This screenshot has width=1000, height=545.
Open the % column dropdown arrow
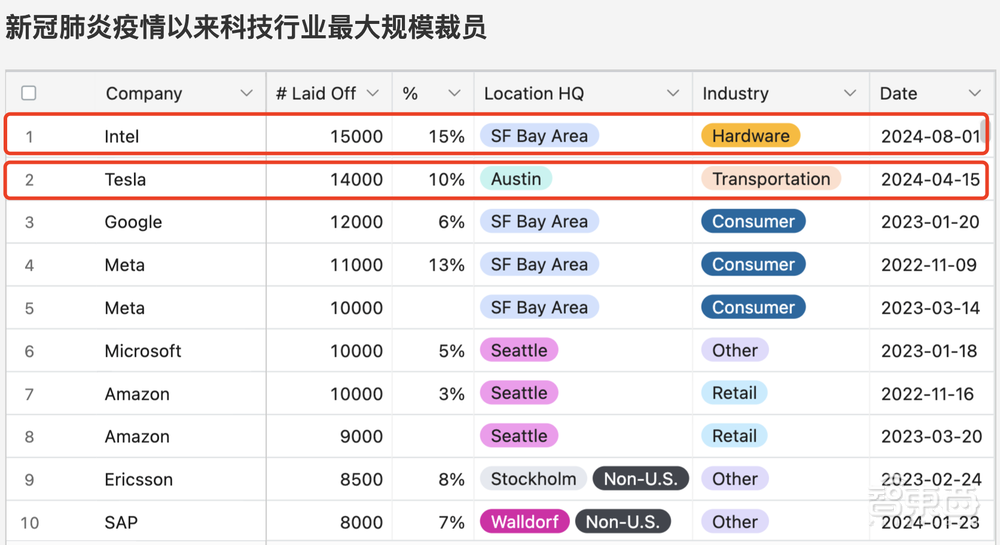454,93
